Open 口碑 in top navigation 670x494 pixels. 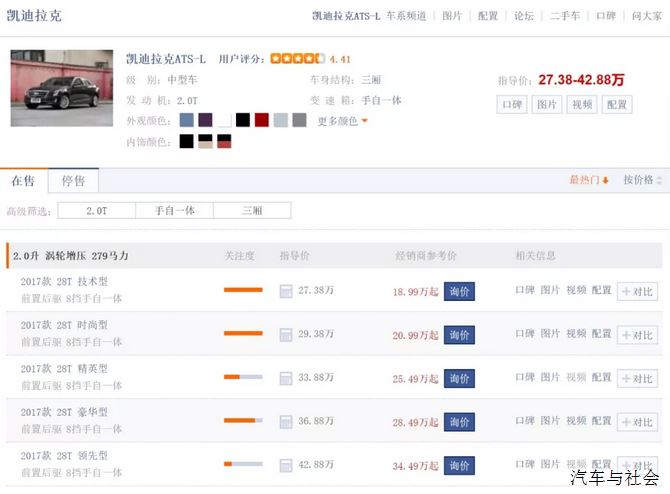pos(606,16)
